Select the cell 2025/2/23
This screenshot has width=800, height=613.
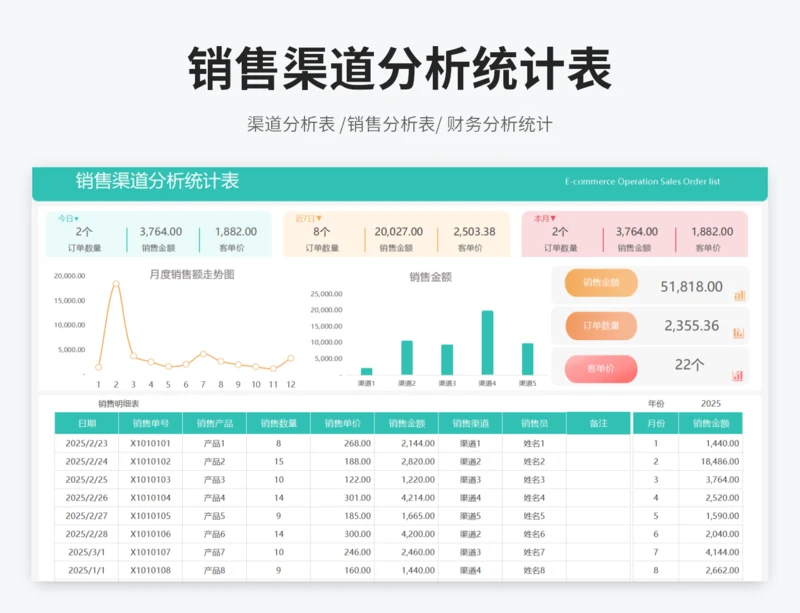87,444
